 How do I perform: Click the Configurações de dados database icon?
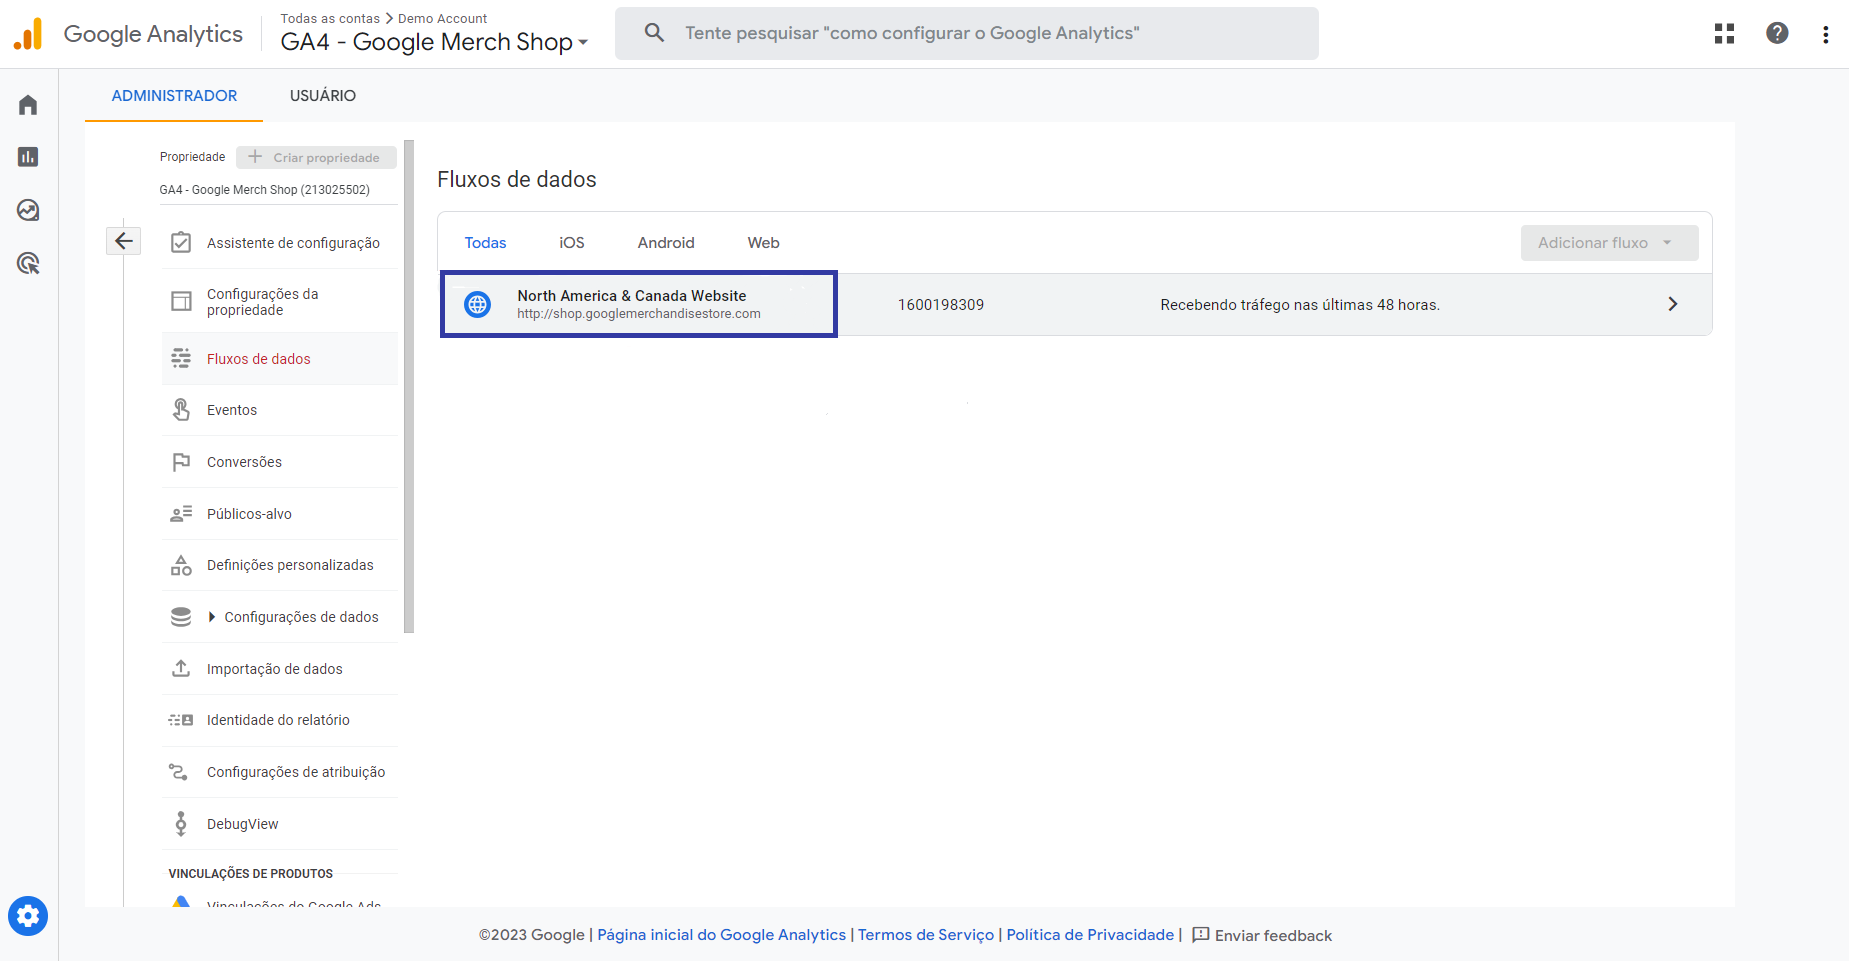tap(181, 617)
